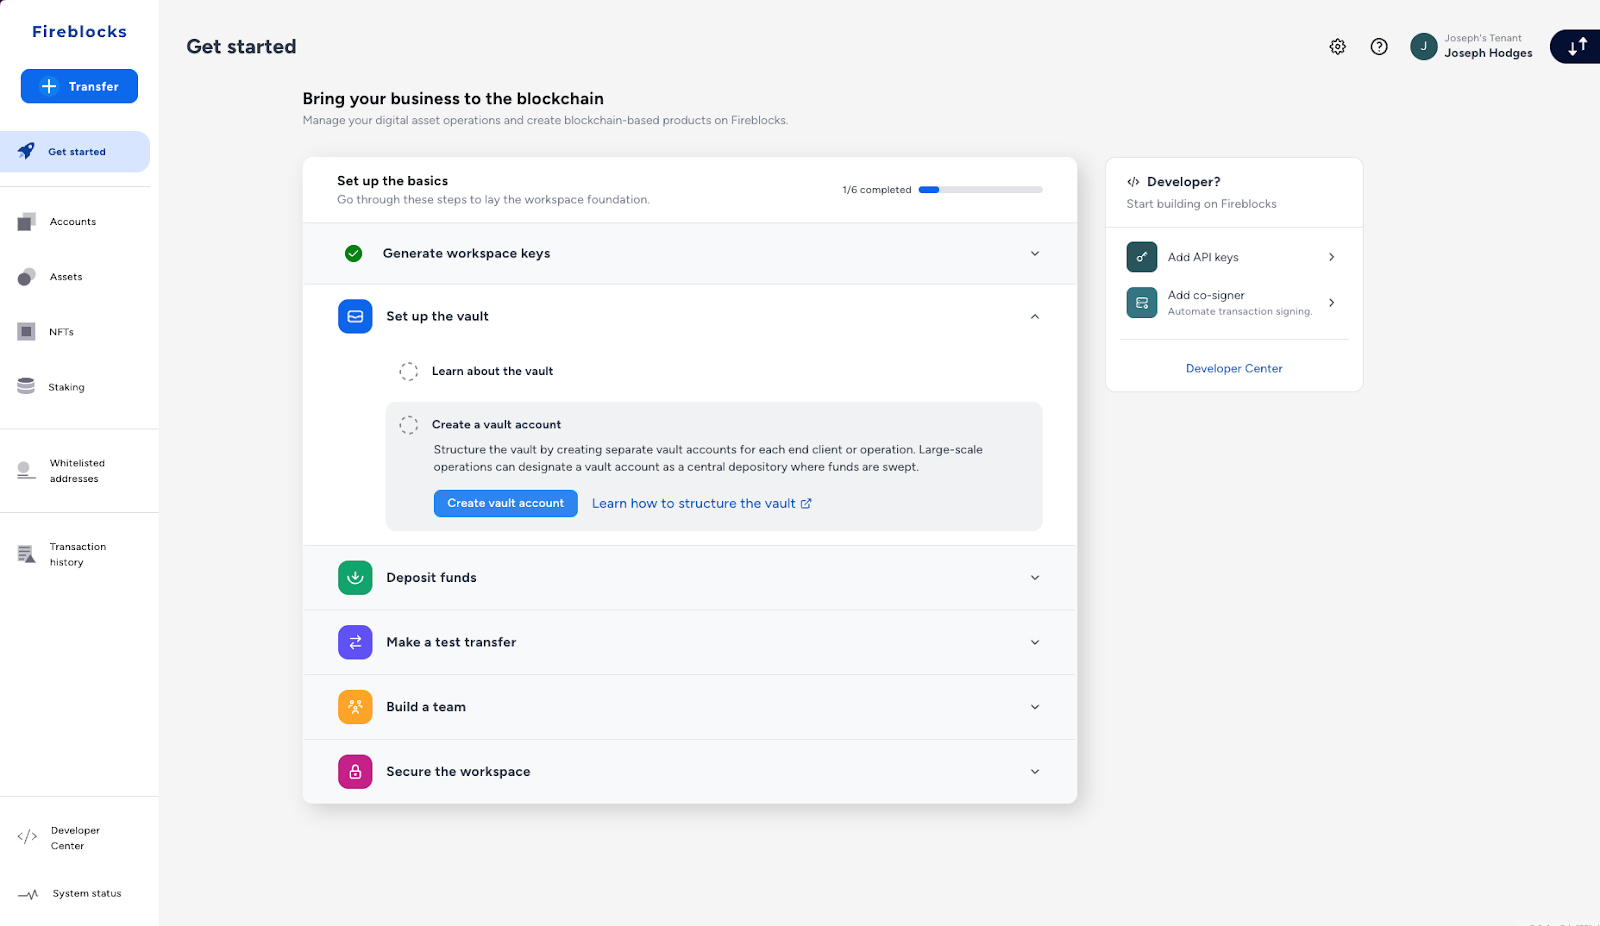Toggle the Create a vault account step circle
Viewport: 1600px width, 926px height.
[x=409, y=425]
